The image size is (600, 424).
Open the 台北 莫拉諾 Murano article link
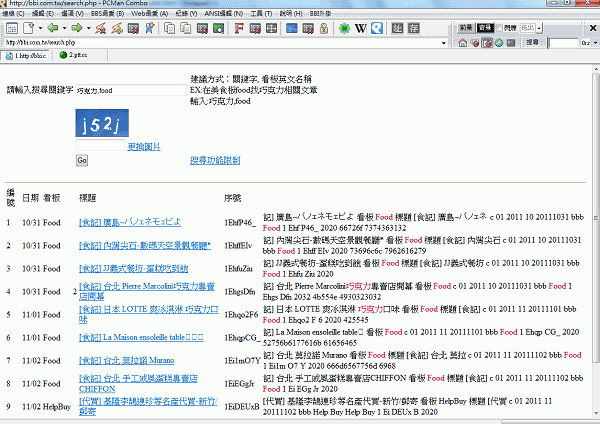[x=127, y=360]
